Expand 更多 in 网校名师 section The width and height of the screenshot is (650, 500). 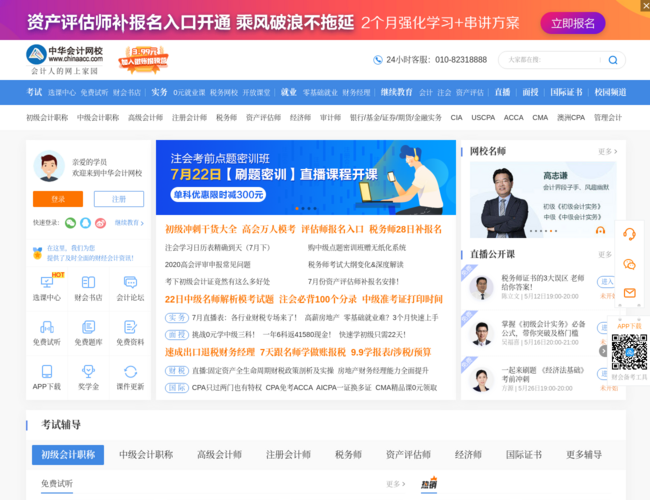coord(608,152)
